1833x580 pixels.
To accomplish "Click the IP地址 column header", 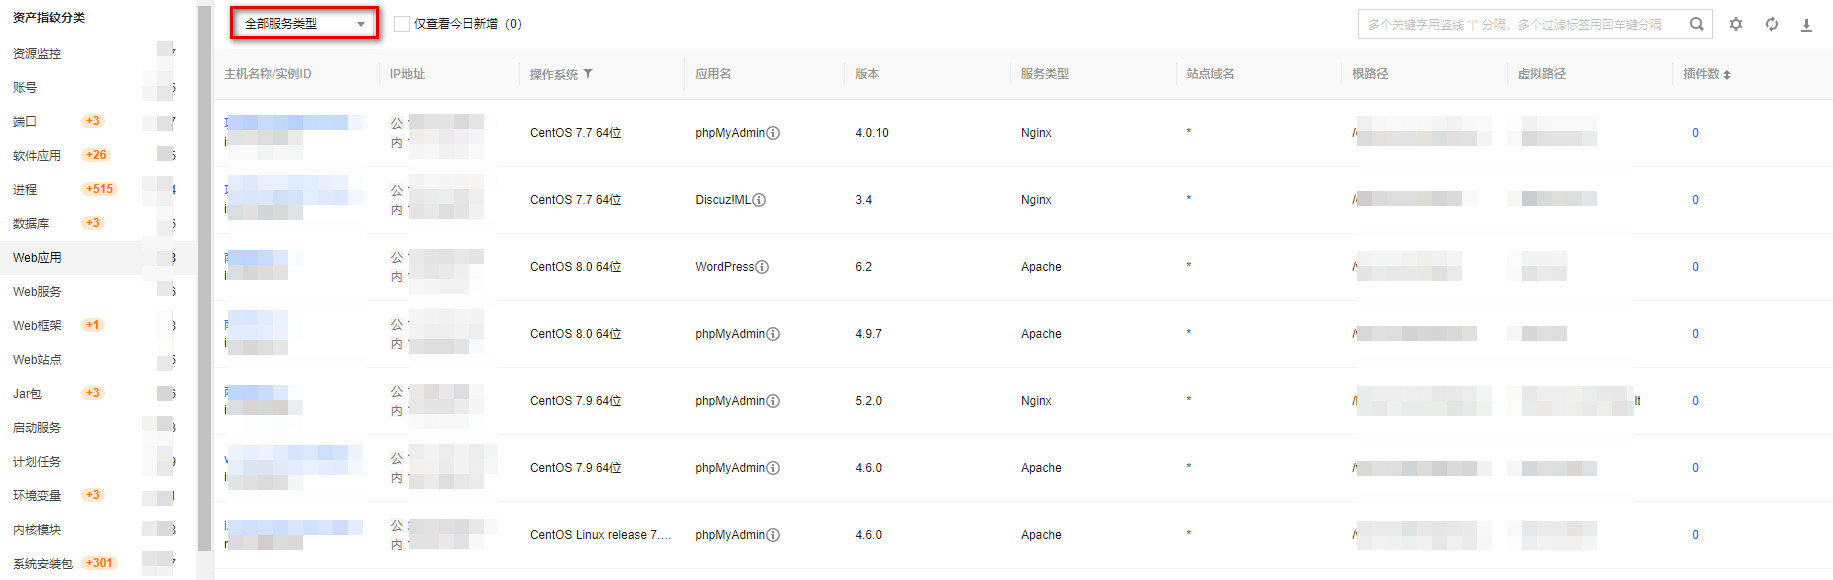I will pyautogui.click(x=407, y=74).
